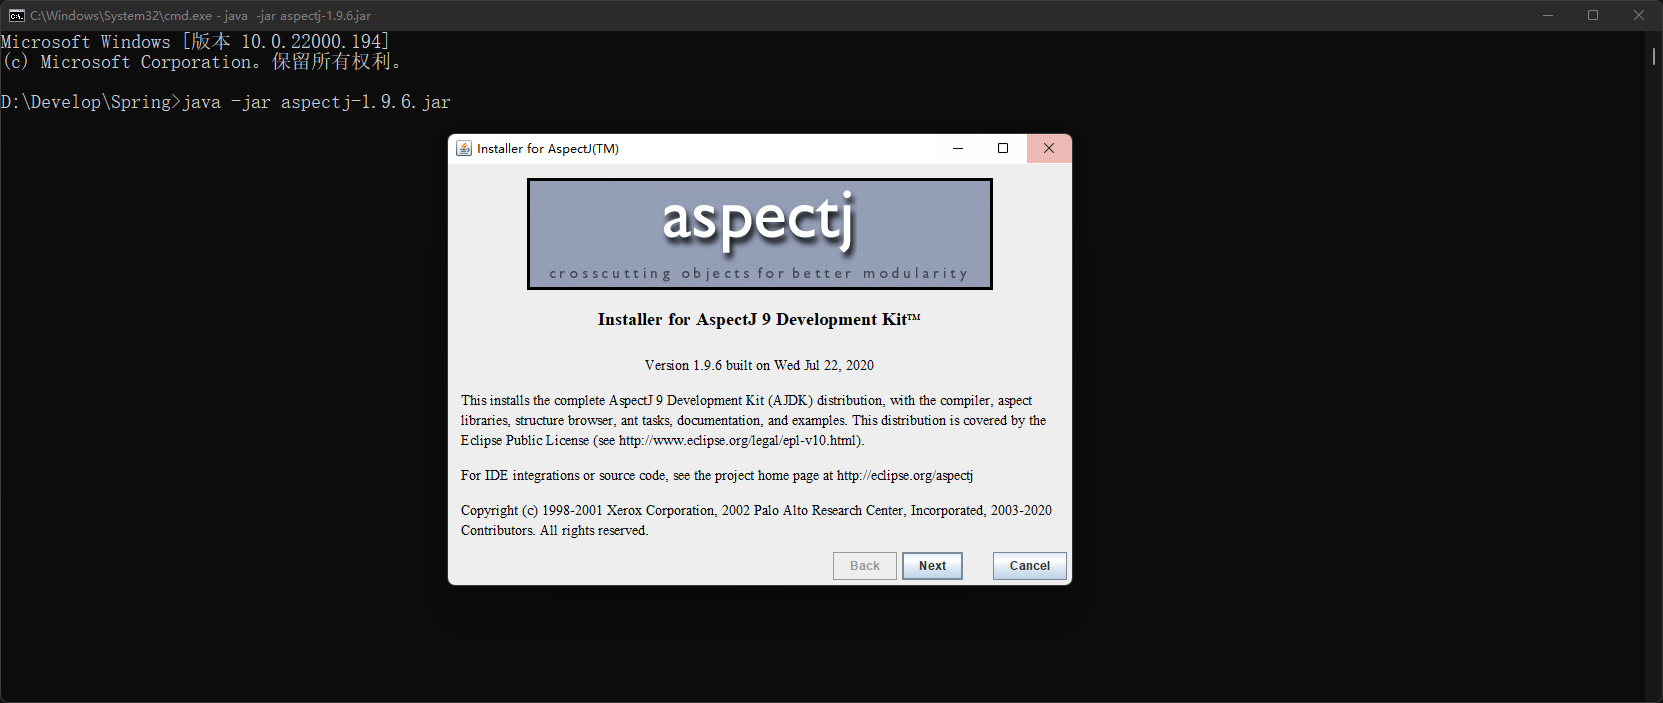This screenshot has height=703, width=1663.
Task: Minimize the command prompt window
Action: pyautogui.click(x=1548, y=15)
